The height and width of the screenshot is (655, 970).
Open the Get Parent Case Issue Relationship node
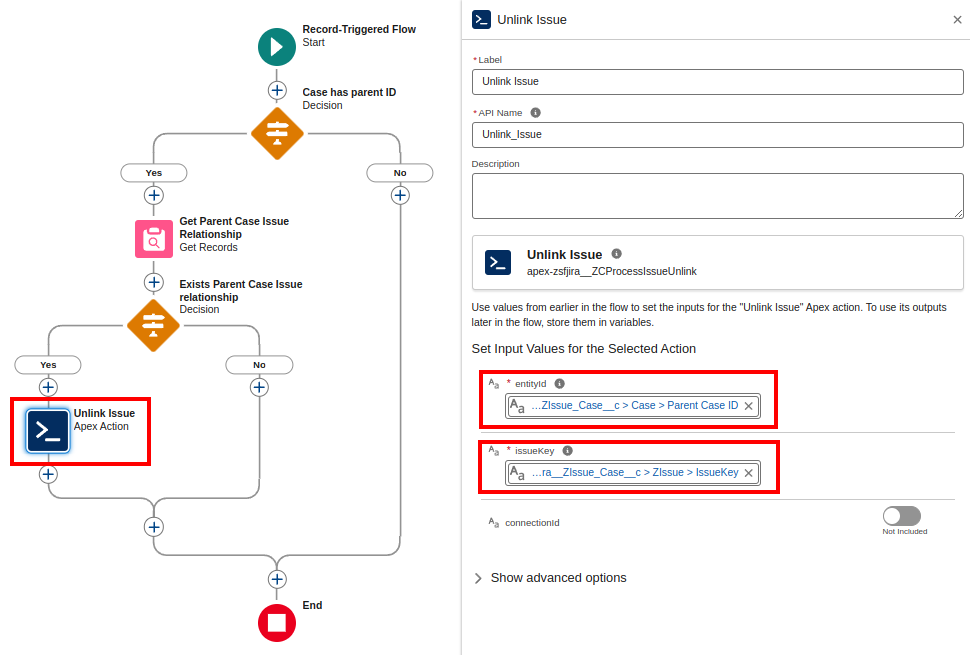coord(154,239)
